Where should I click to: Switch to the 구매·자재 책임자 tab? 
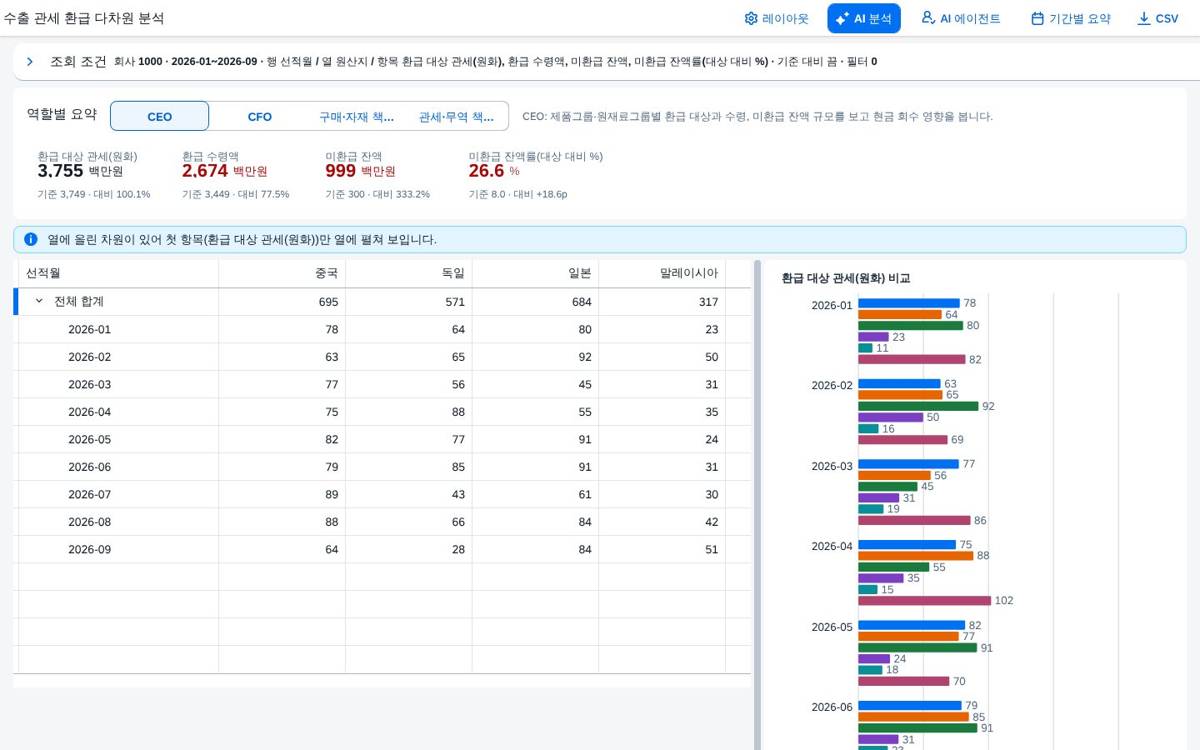357,116
